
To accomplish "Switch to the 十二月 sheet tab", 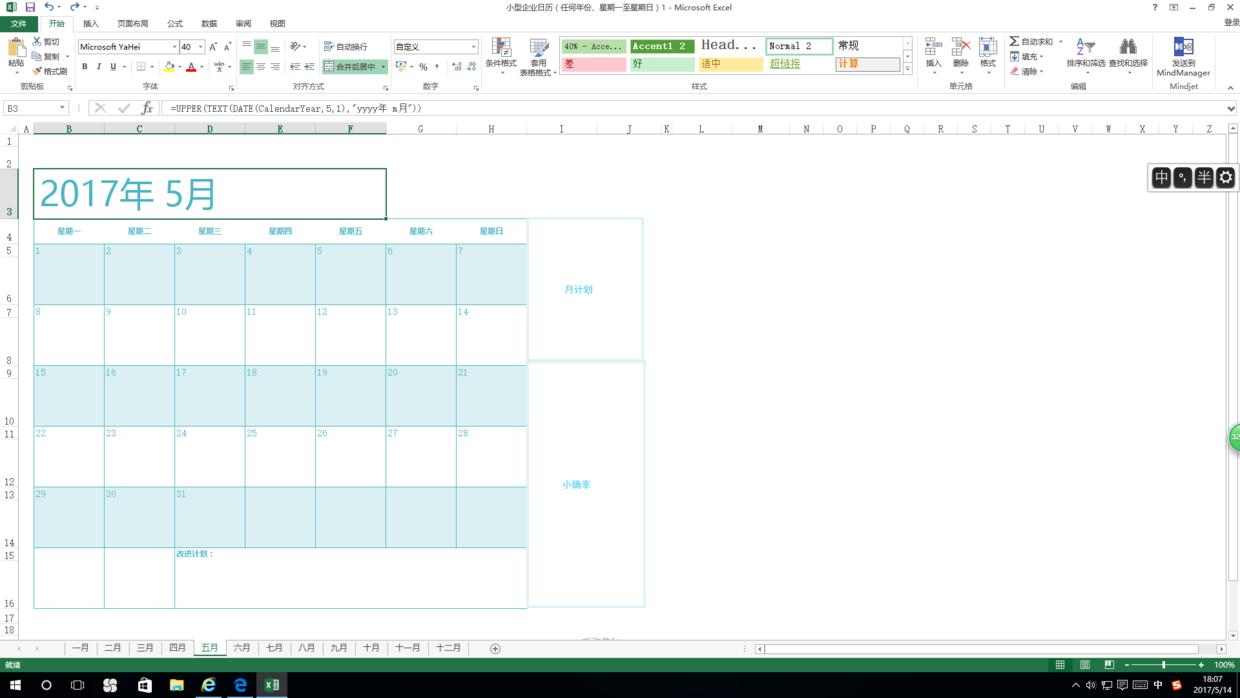I will click(448, 648).
